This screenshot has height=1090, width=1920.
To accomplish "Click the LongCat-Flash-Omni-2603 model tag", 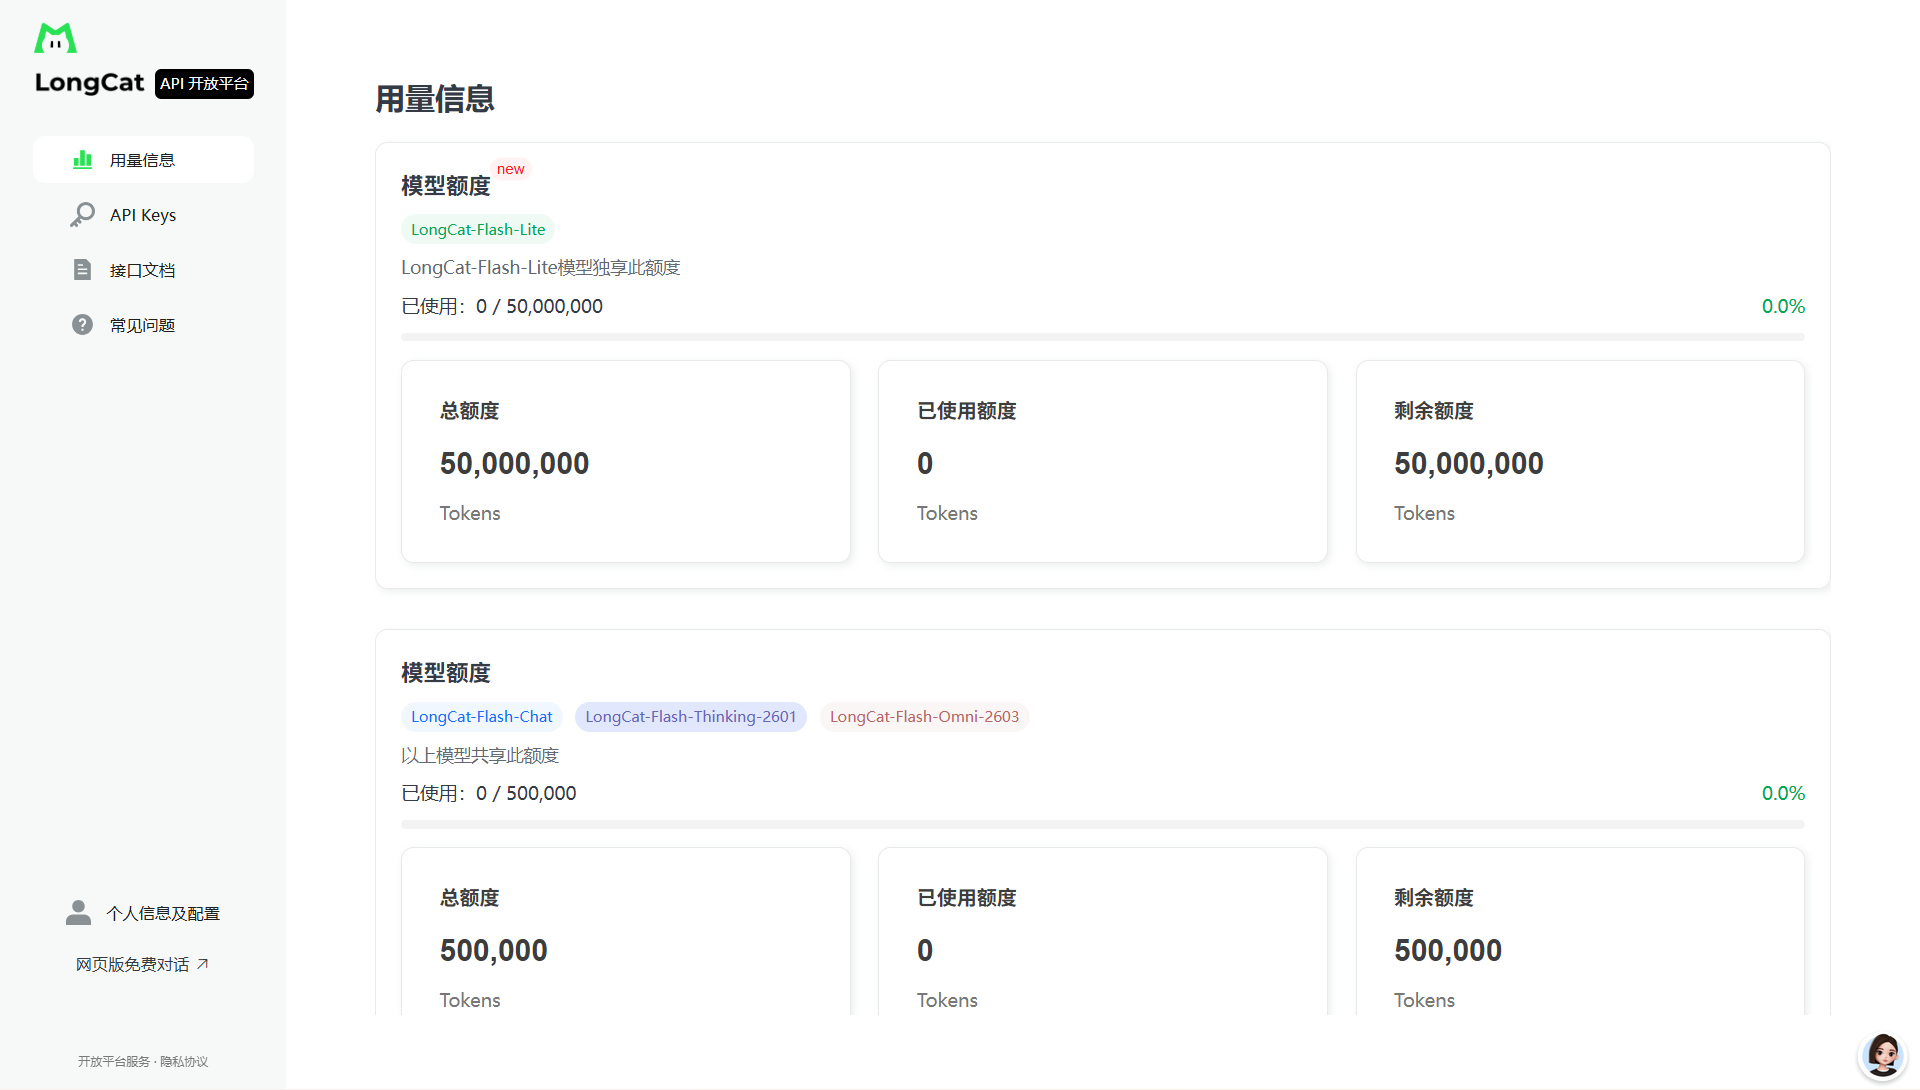I will coord(924,717).
